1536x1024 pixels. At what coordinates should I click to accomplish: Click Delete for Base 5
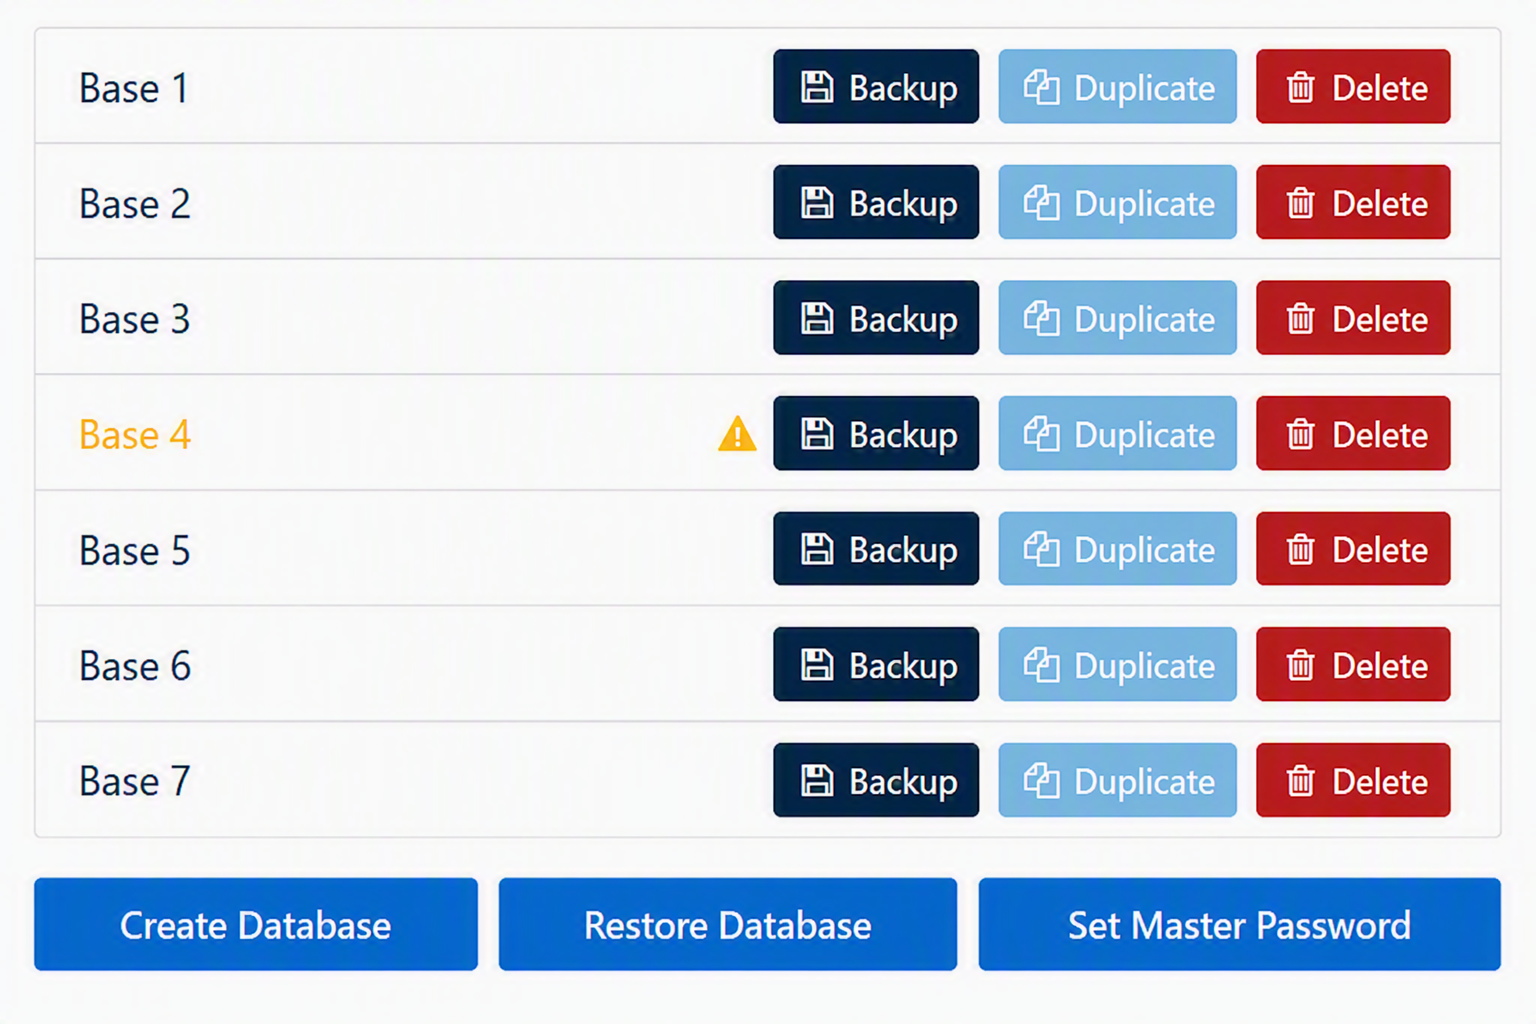[x=1353, y=549]
